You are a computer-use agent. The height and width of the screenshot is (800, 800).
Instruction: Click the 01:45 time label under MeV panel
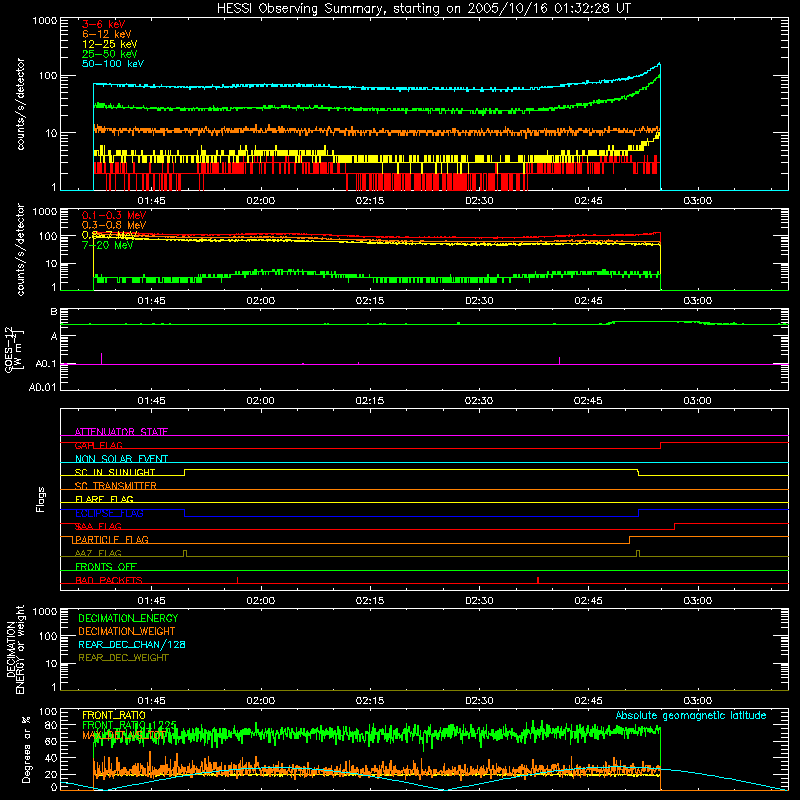coord(152,301)
